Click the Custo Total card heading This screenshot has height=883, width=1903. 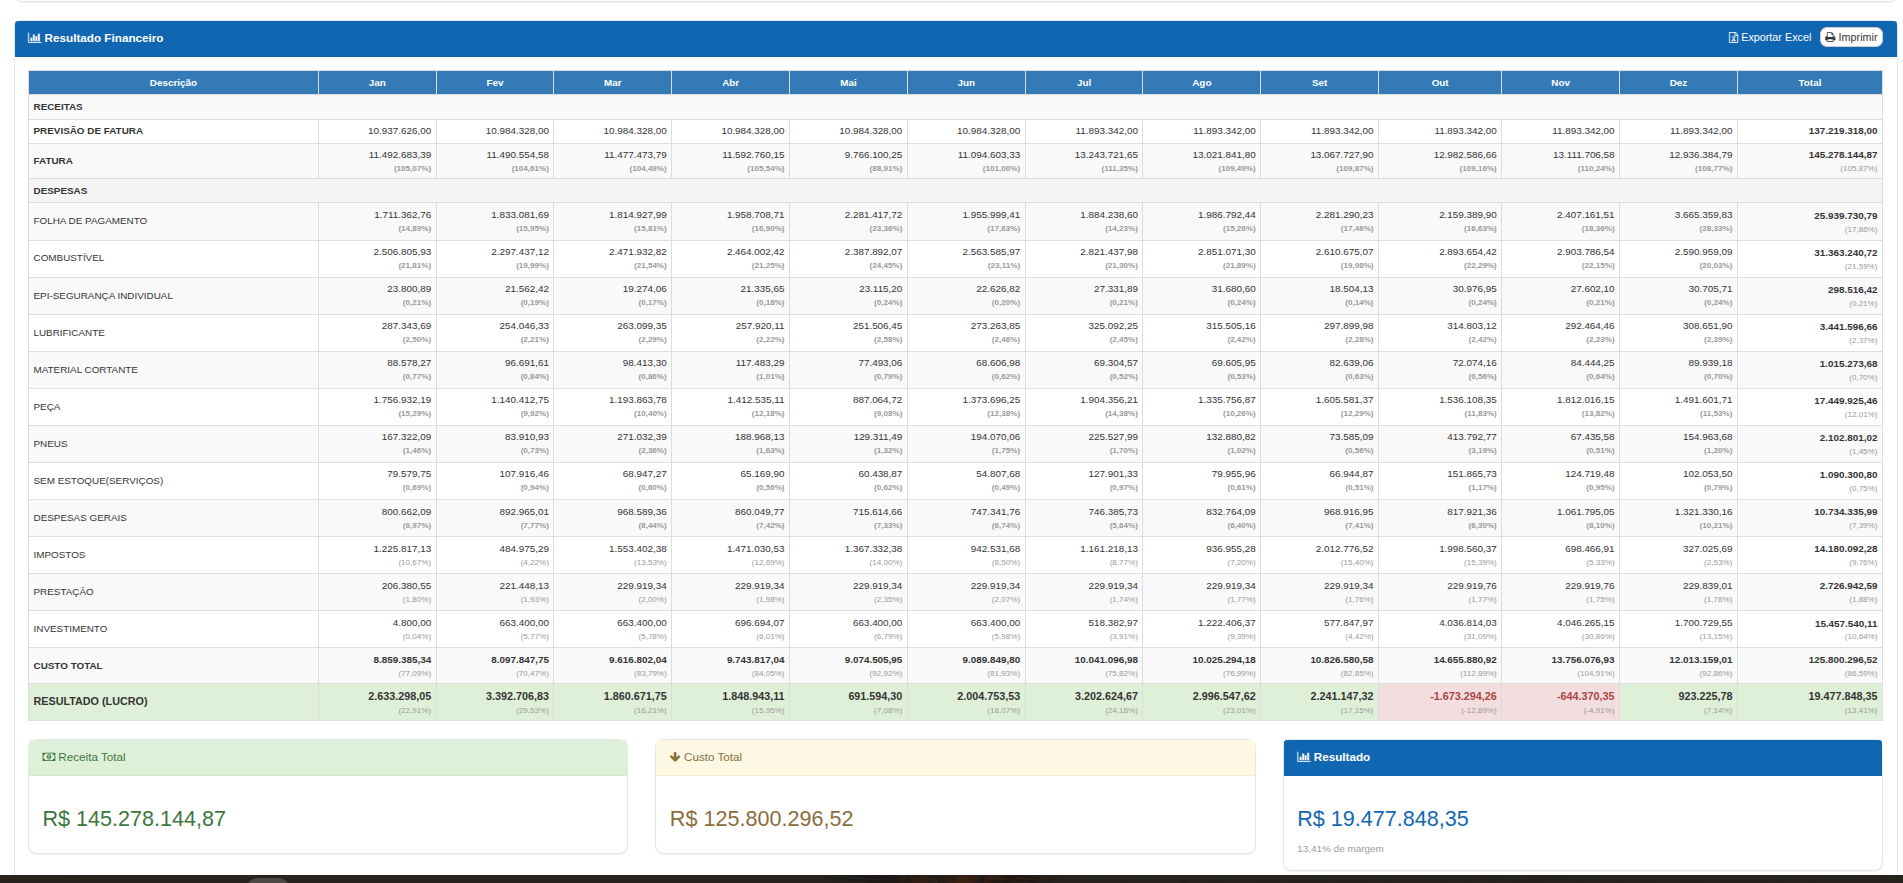pyautogui.click(x=713, y=757)
